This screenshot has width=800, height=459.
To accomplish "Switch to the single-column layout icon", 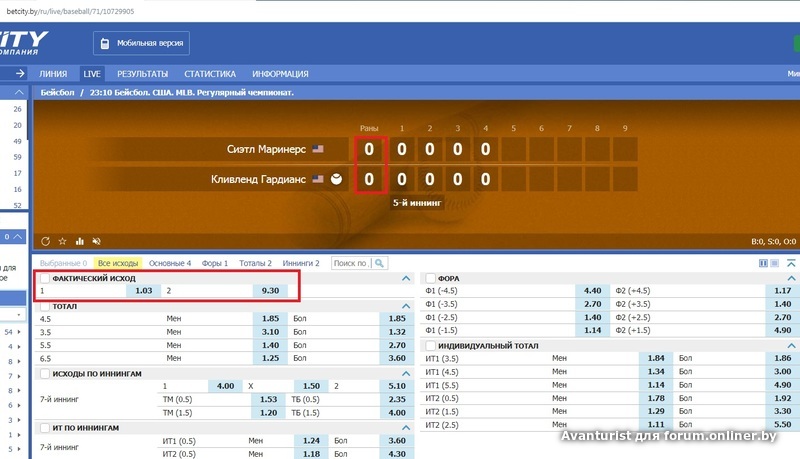I will click(774, 263).
